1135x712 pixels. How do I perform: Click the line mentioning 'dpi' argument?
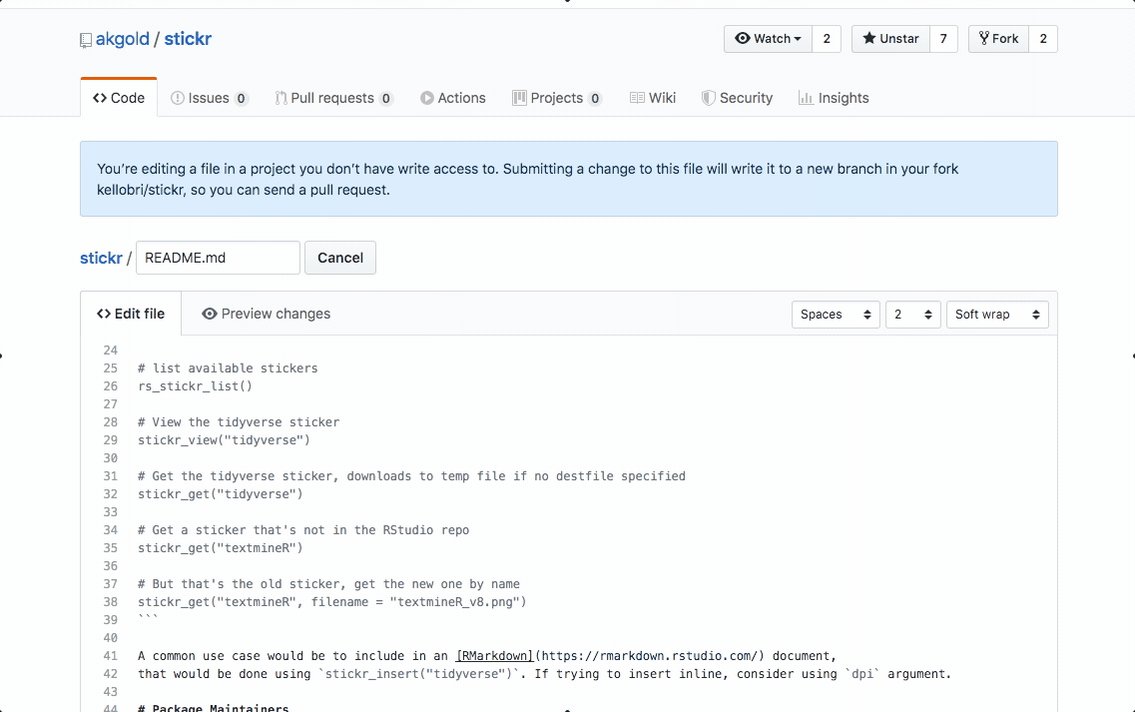544,674
